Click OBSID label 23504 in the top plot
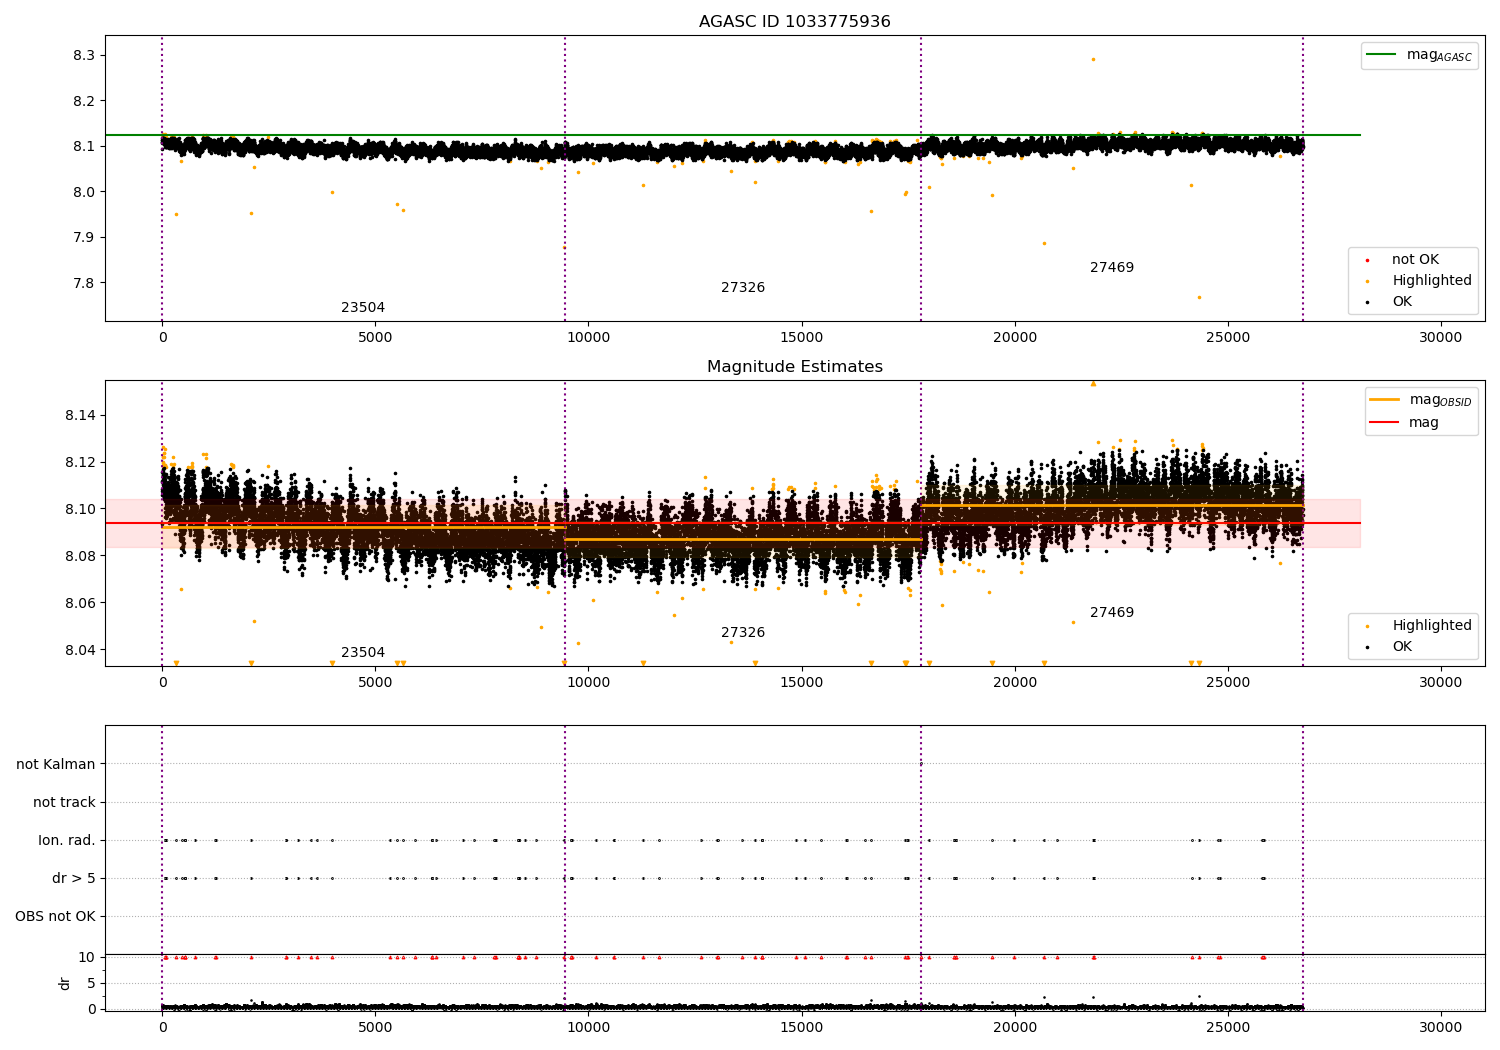Image resolution: width=1500 pixels, height=1050 pixels. [363, 308]
